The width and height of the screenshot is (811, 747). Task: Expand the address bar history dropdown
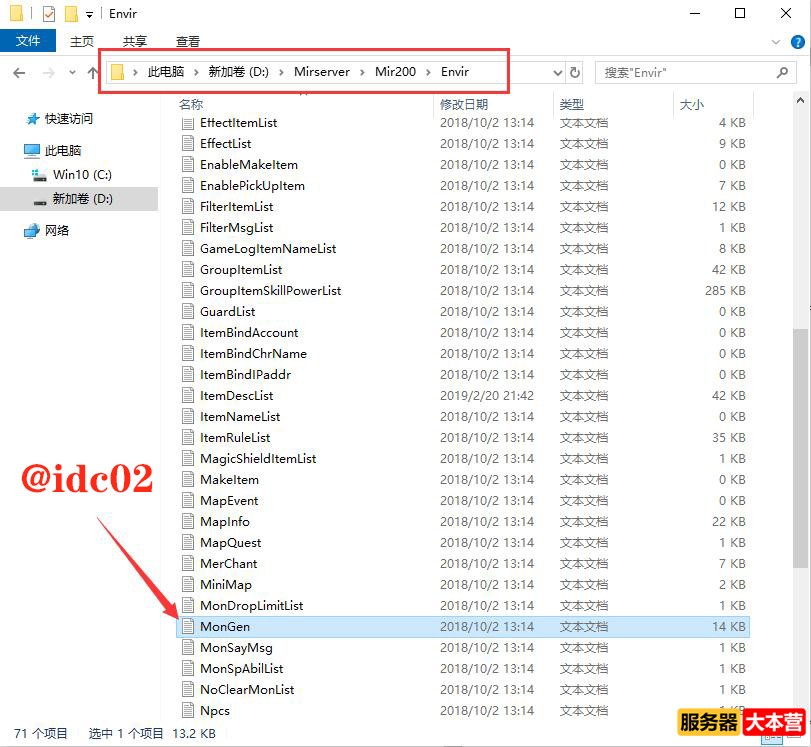[x=558, y=72]
